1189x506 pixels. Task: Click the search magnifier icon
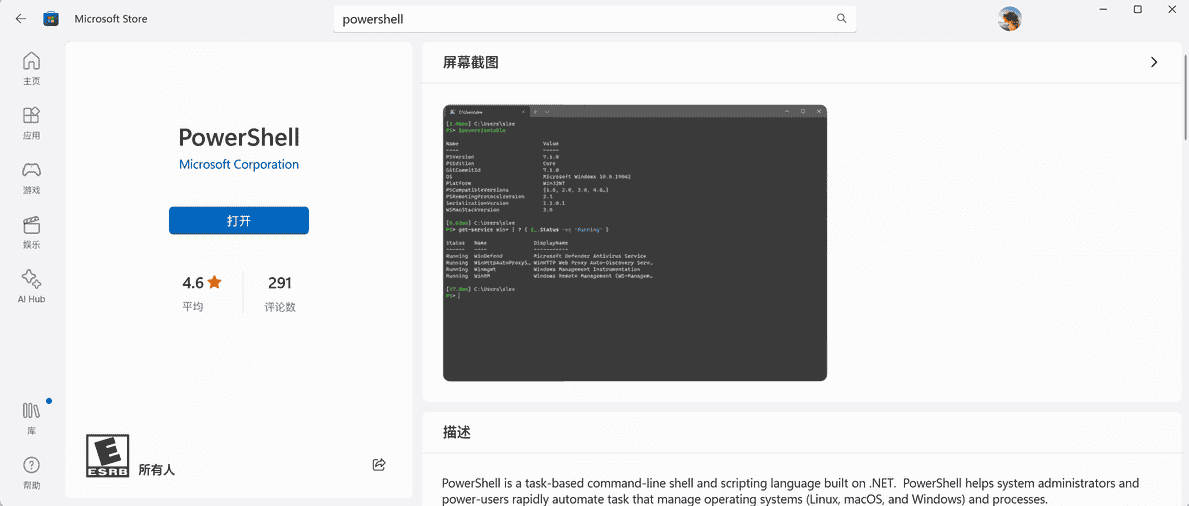tap(841, 19)
